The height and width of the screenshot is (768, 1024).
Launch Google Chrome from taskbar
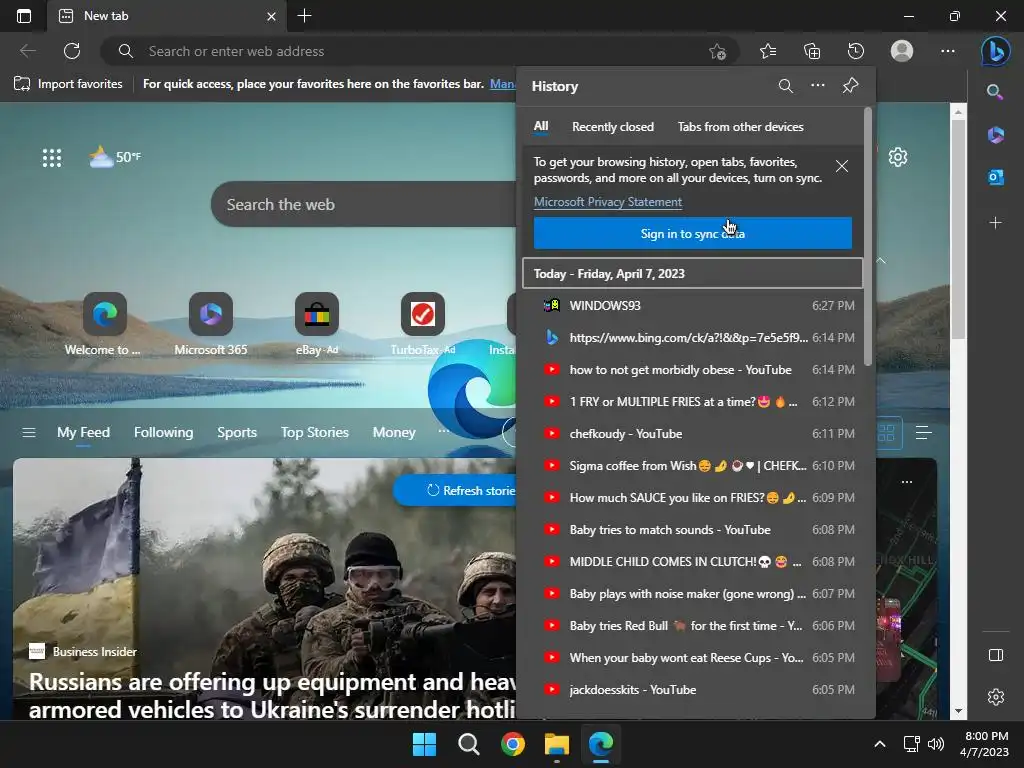point(513,744)
